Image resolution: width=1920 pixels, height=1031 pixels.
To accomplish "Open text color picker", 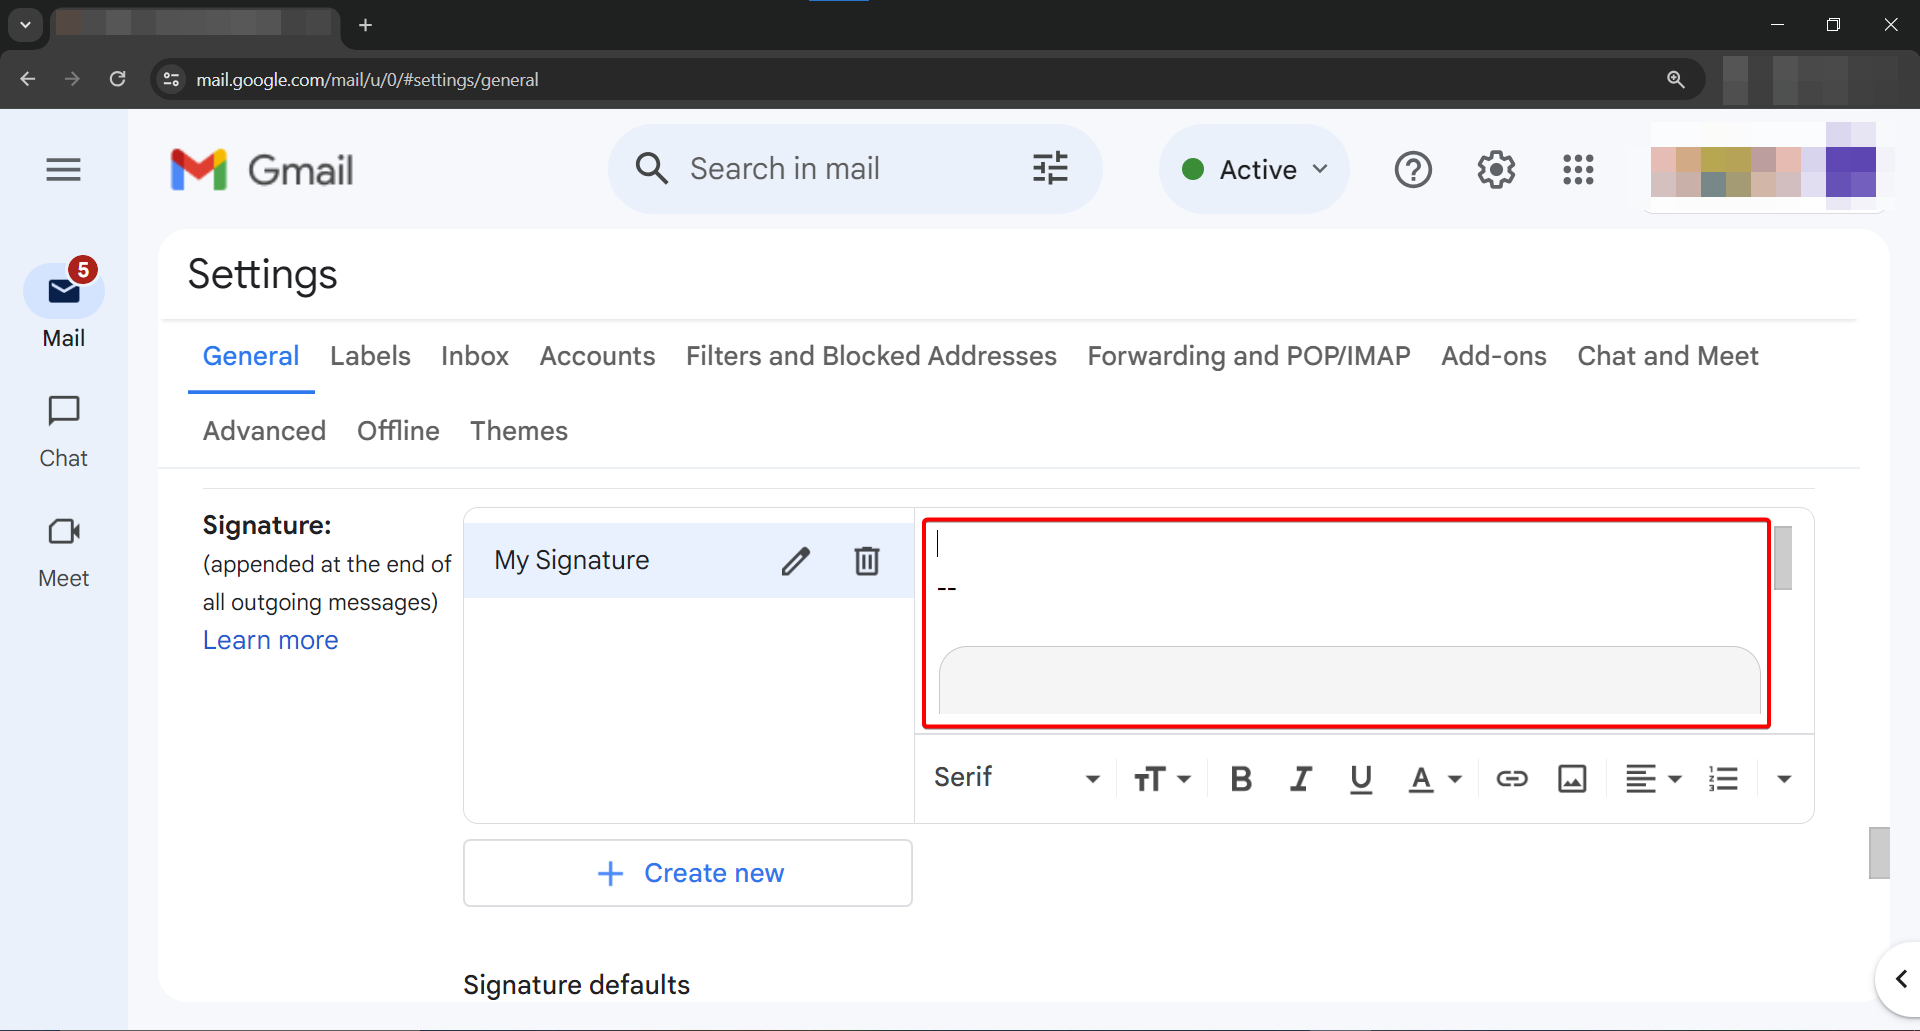I will [x=1434, y=778].
